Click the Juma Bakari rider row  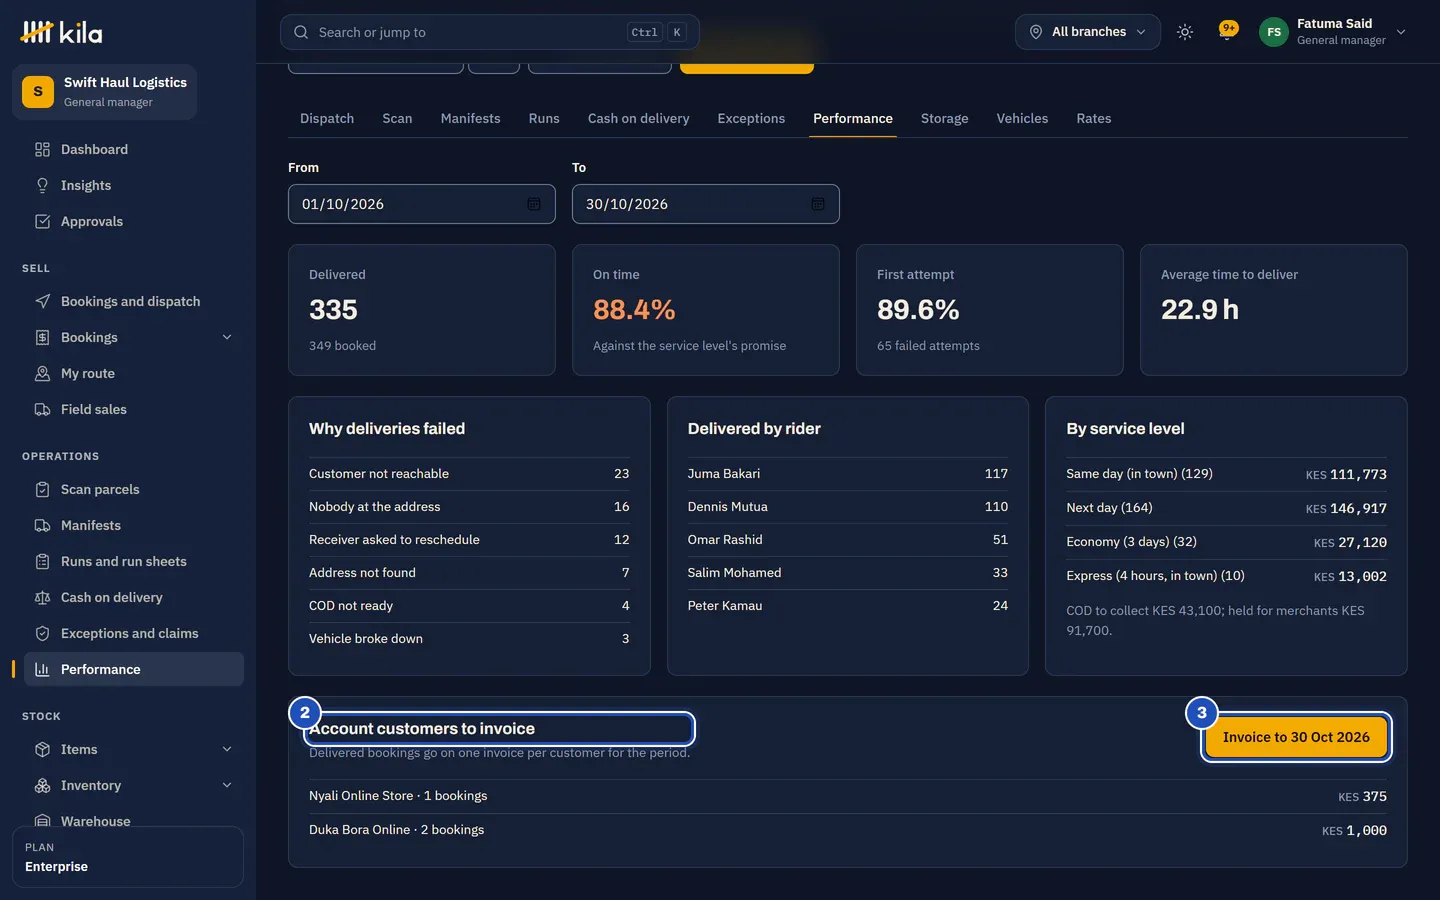(x=848, y=474)
